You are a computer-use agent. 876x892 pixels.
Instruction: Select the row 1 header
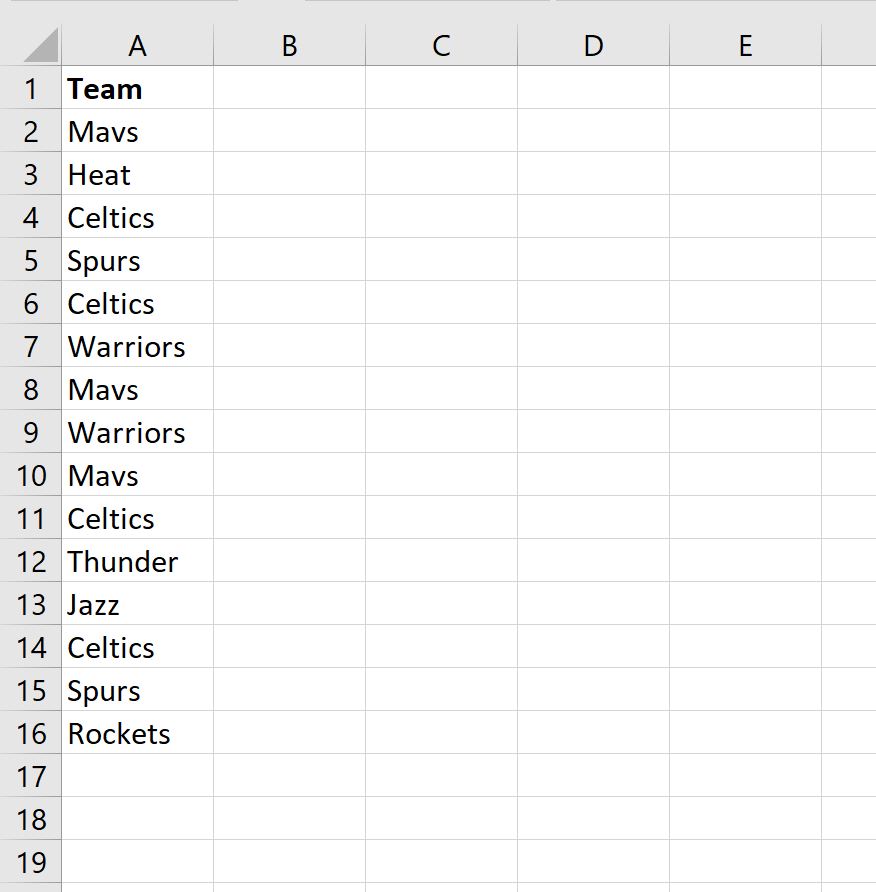click(31, 89)
